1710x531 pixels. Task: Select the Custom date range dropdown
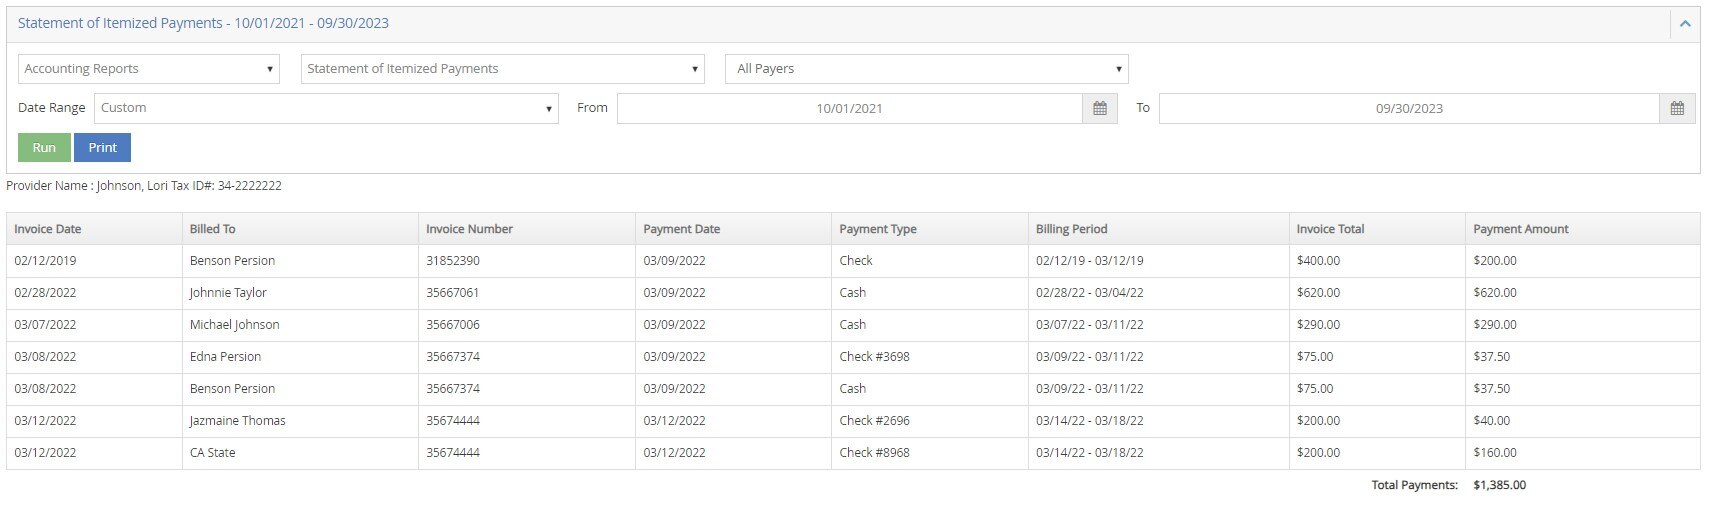pos(326,108)
